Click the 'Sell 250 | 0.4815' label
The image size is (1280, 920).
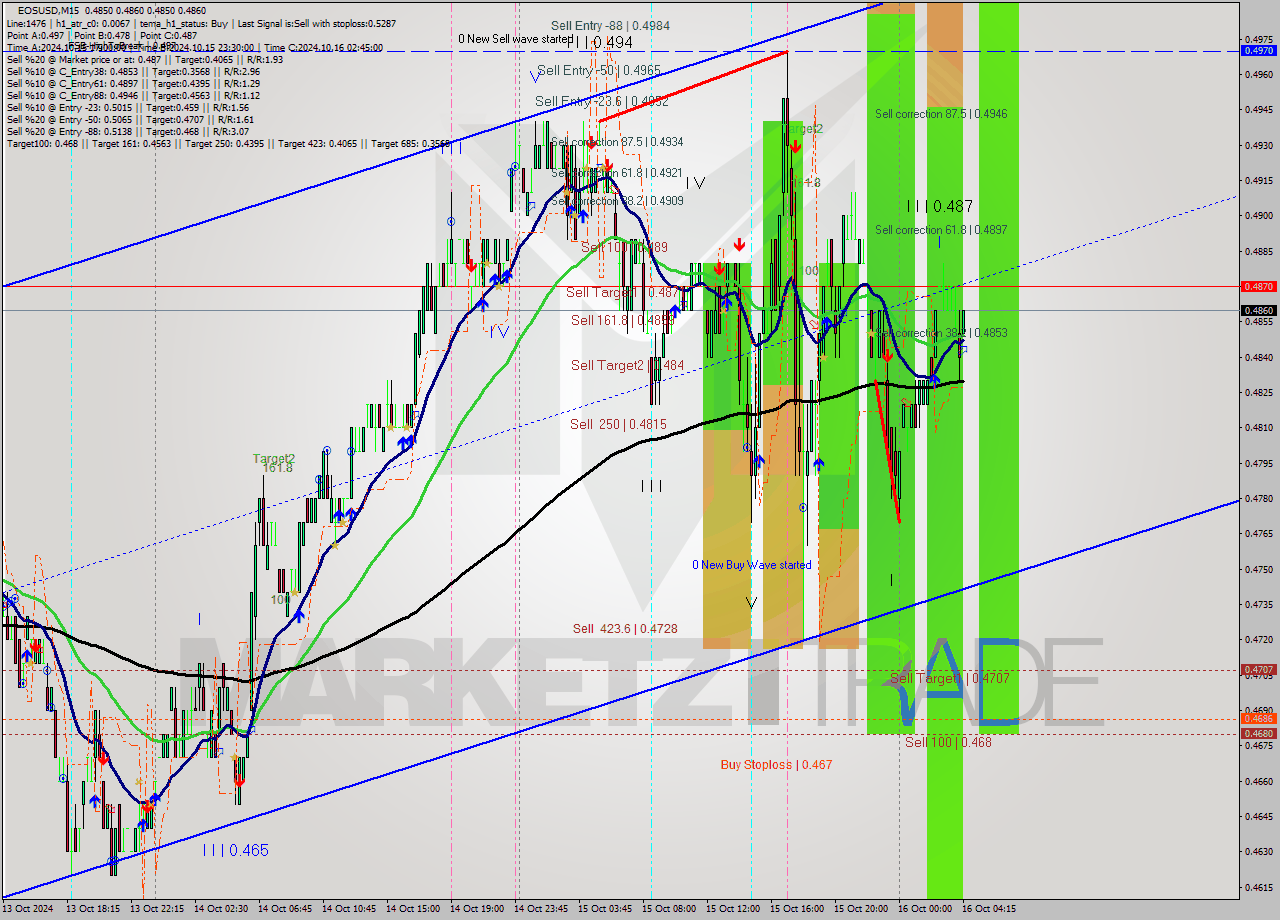tap(618, 424)
